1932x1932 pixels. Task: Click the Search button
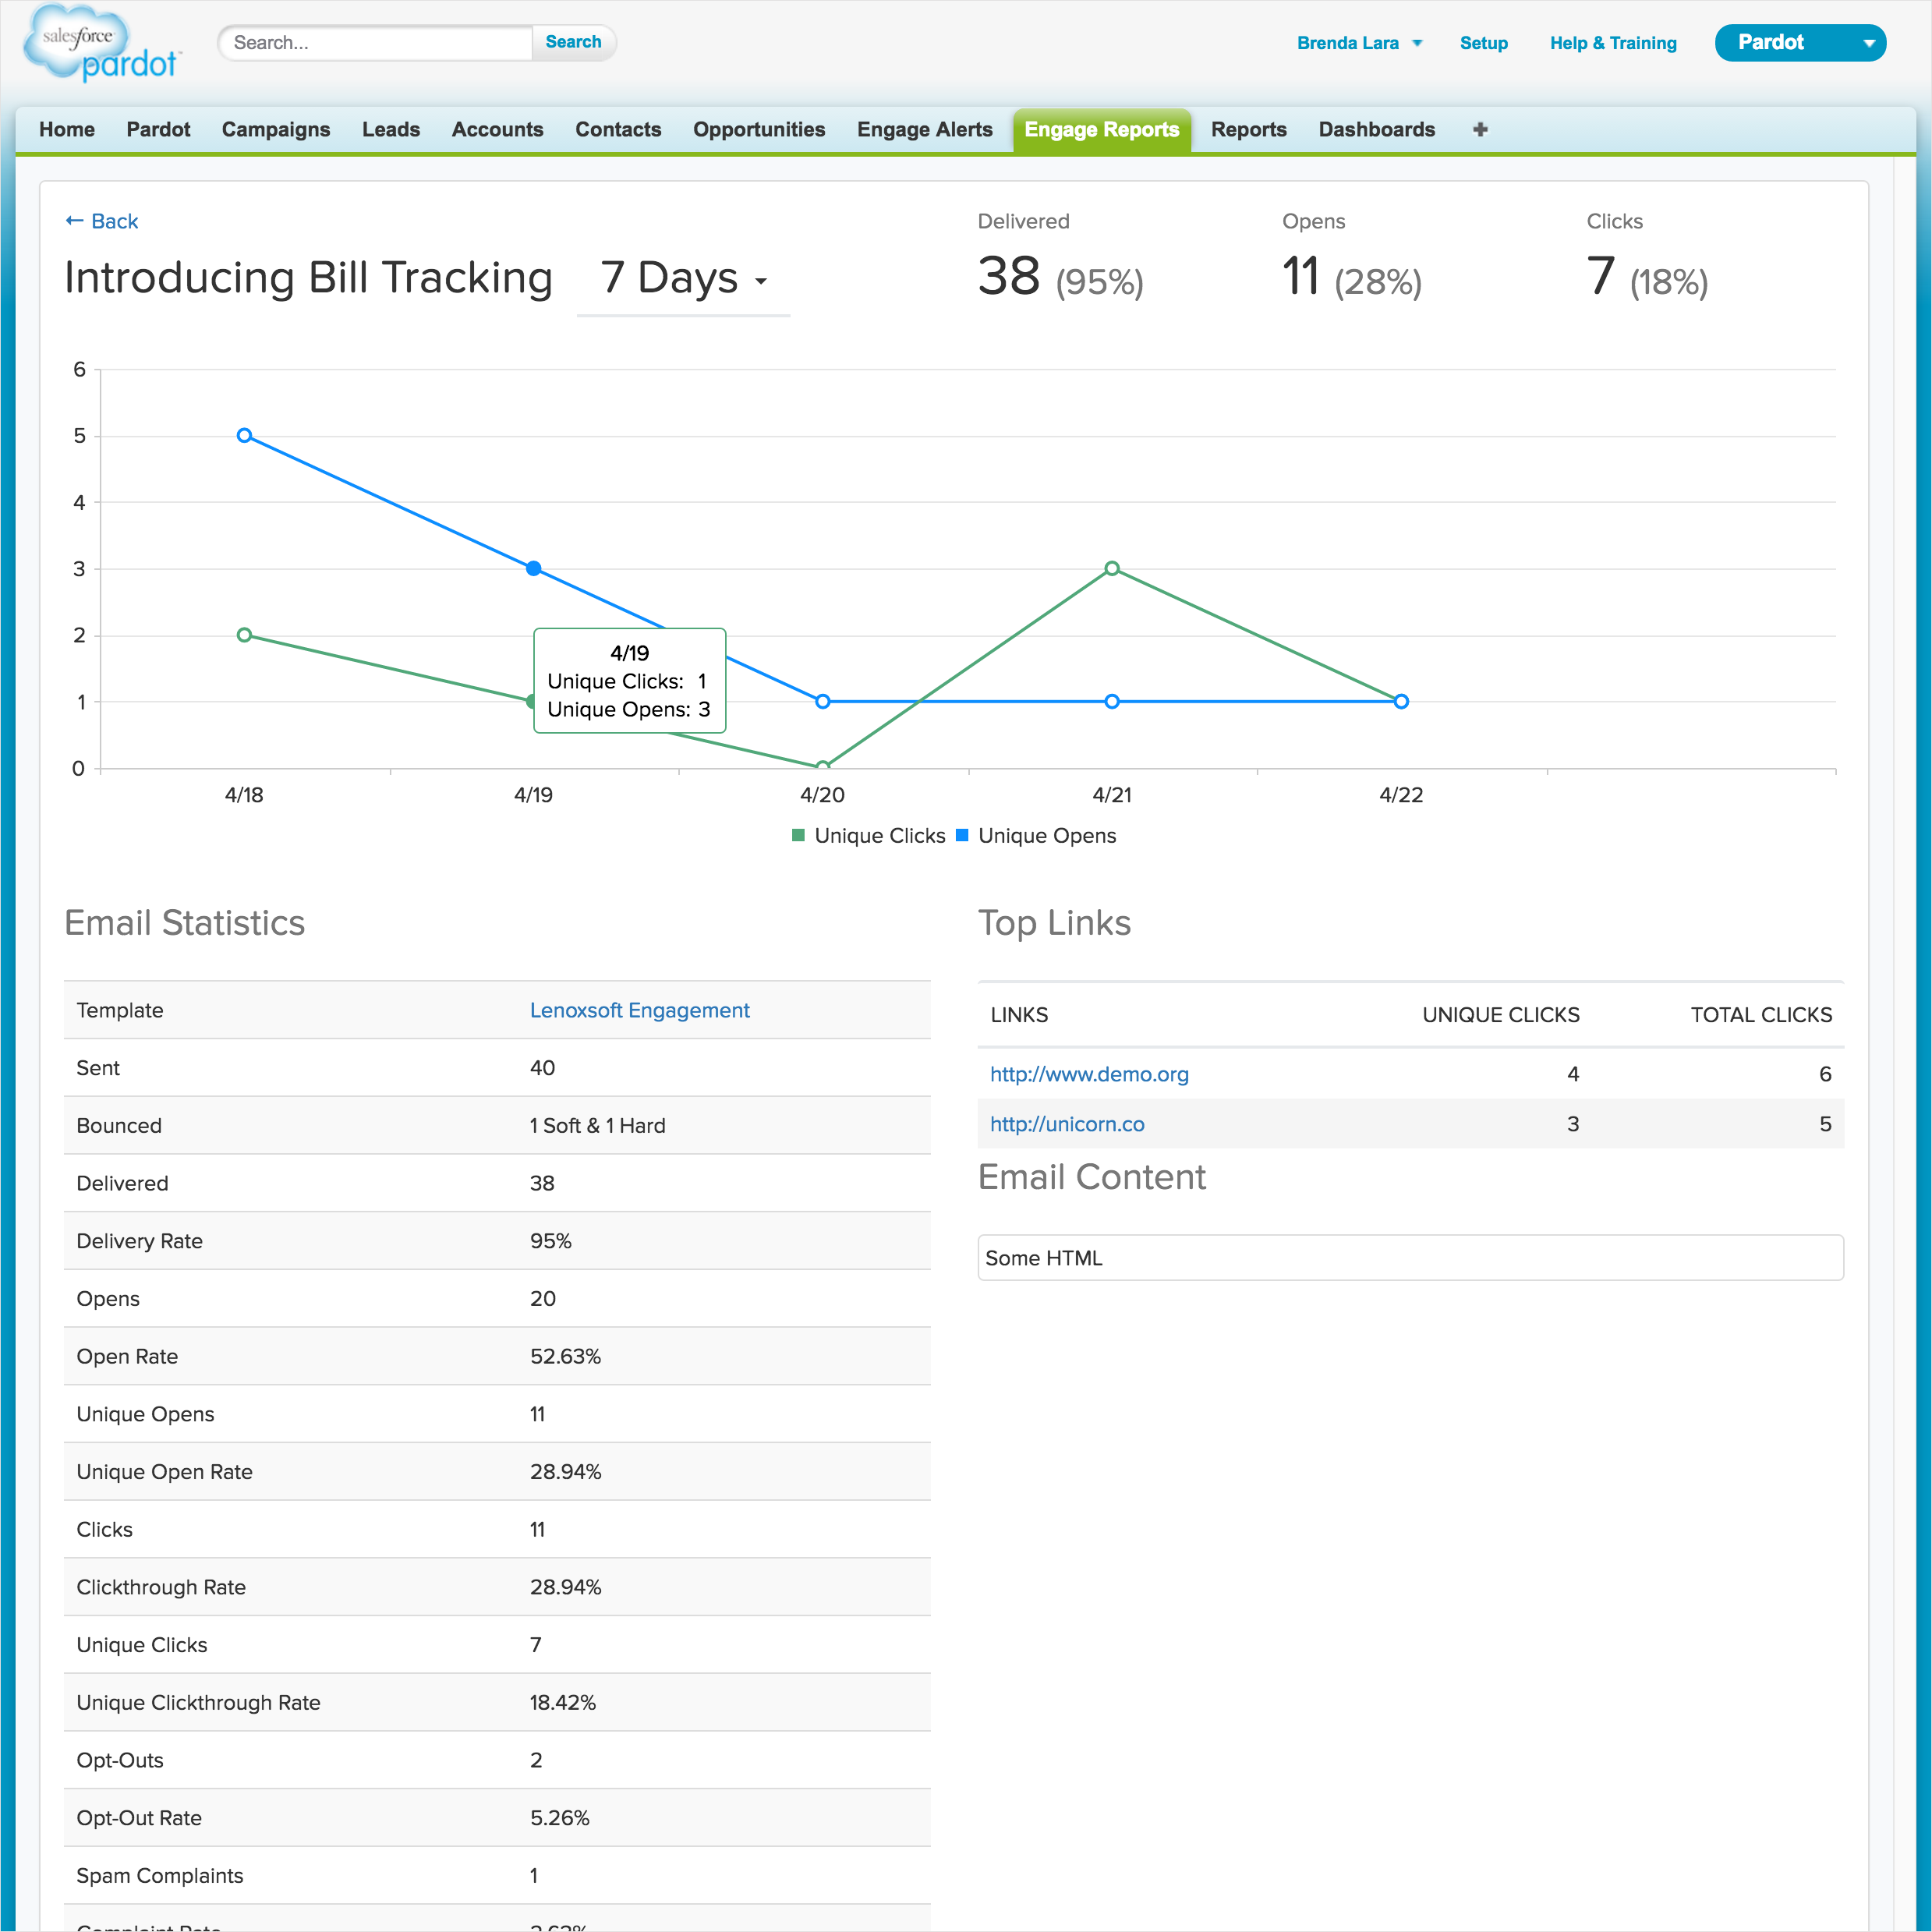[573, 42]
